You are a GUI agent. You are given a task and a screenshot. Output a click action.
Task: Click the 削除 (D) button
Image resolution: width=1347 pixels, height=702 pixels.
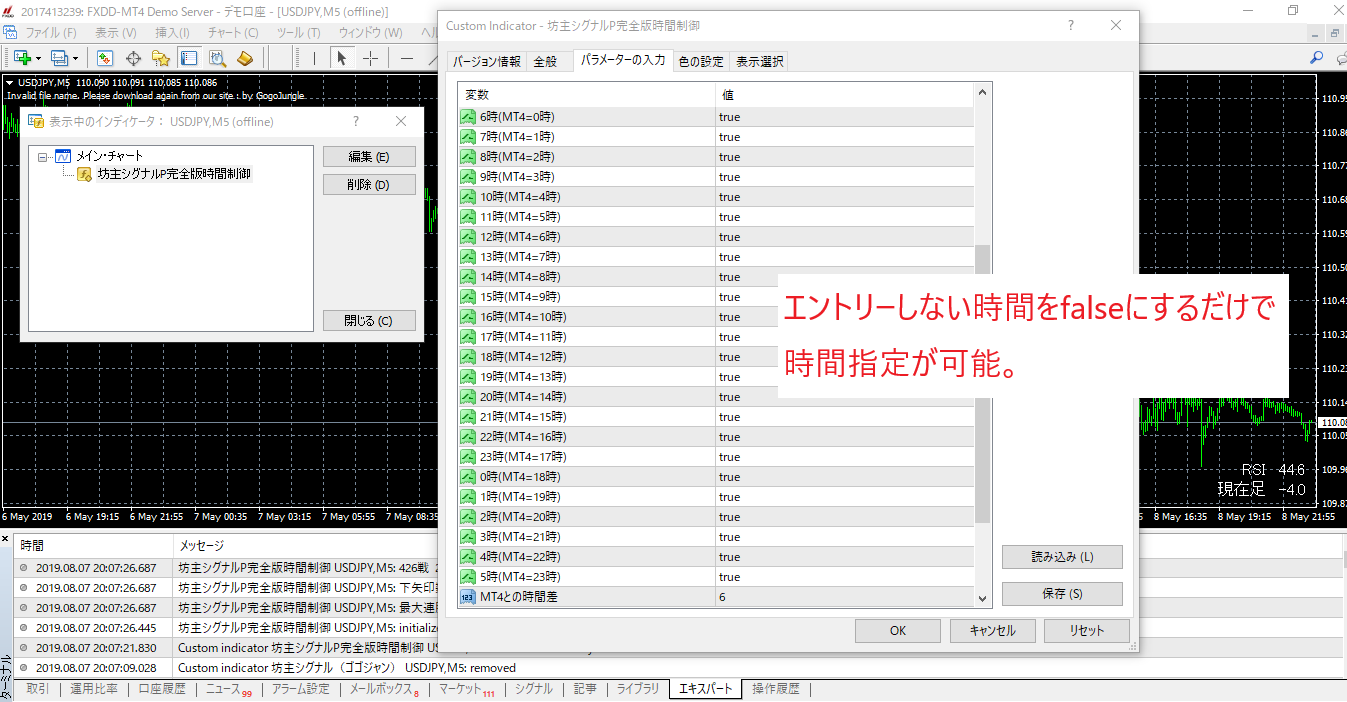click(x=369, y=185)
